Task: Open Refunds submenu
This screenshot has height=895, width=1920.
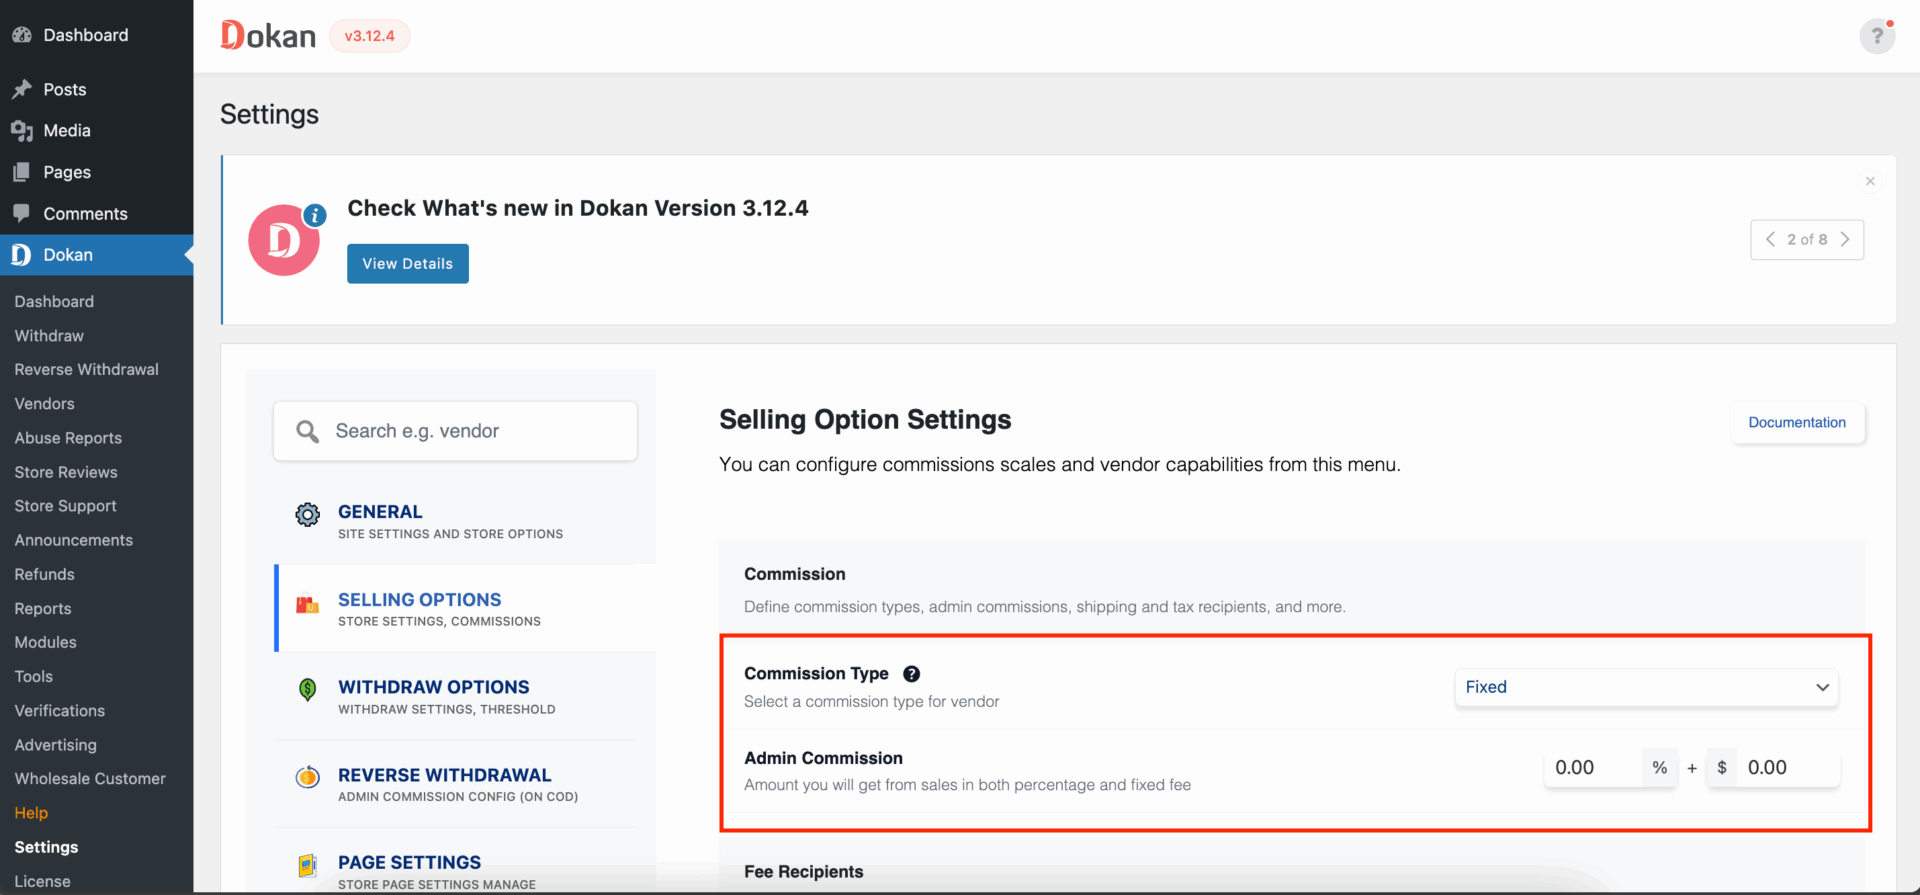Action: (x=45, y=574)
